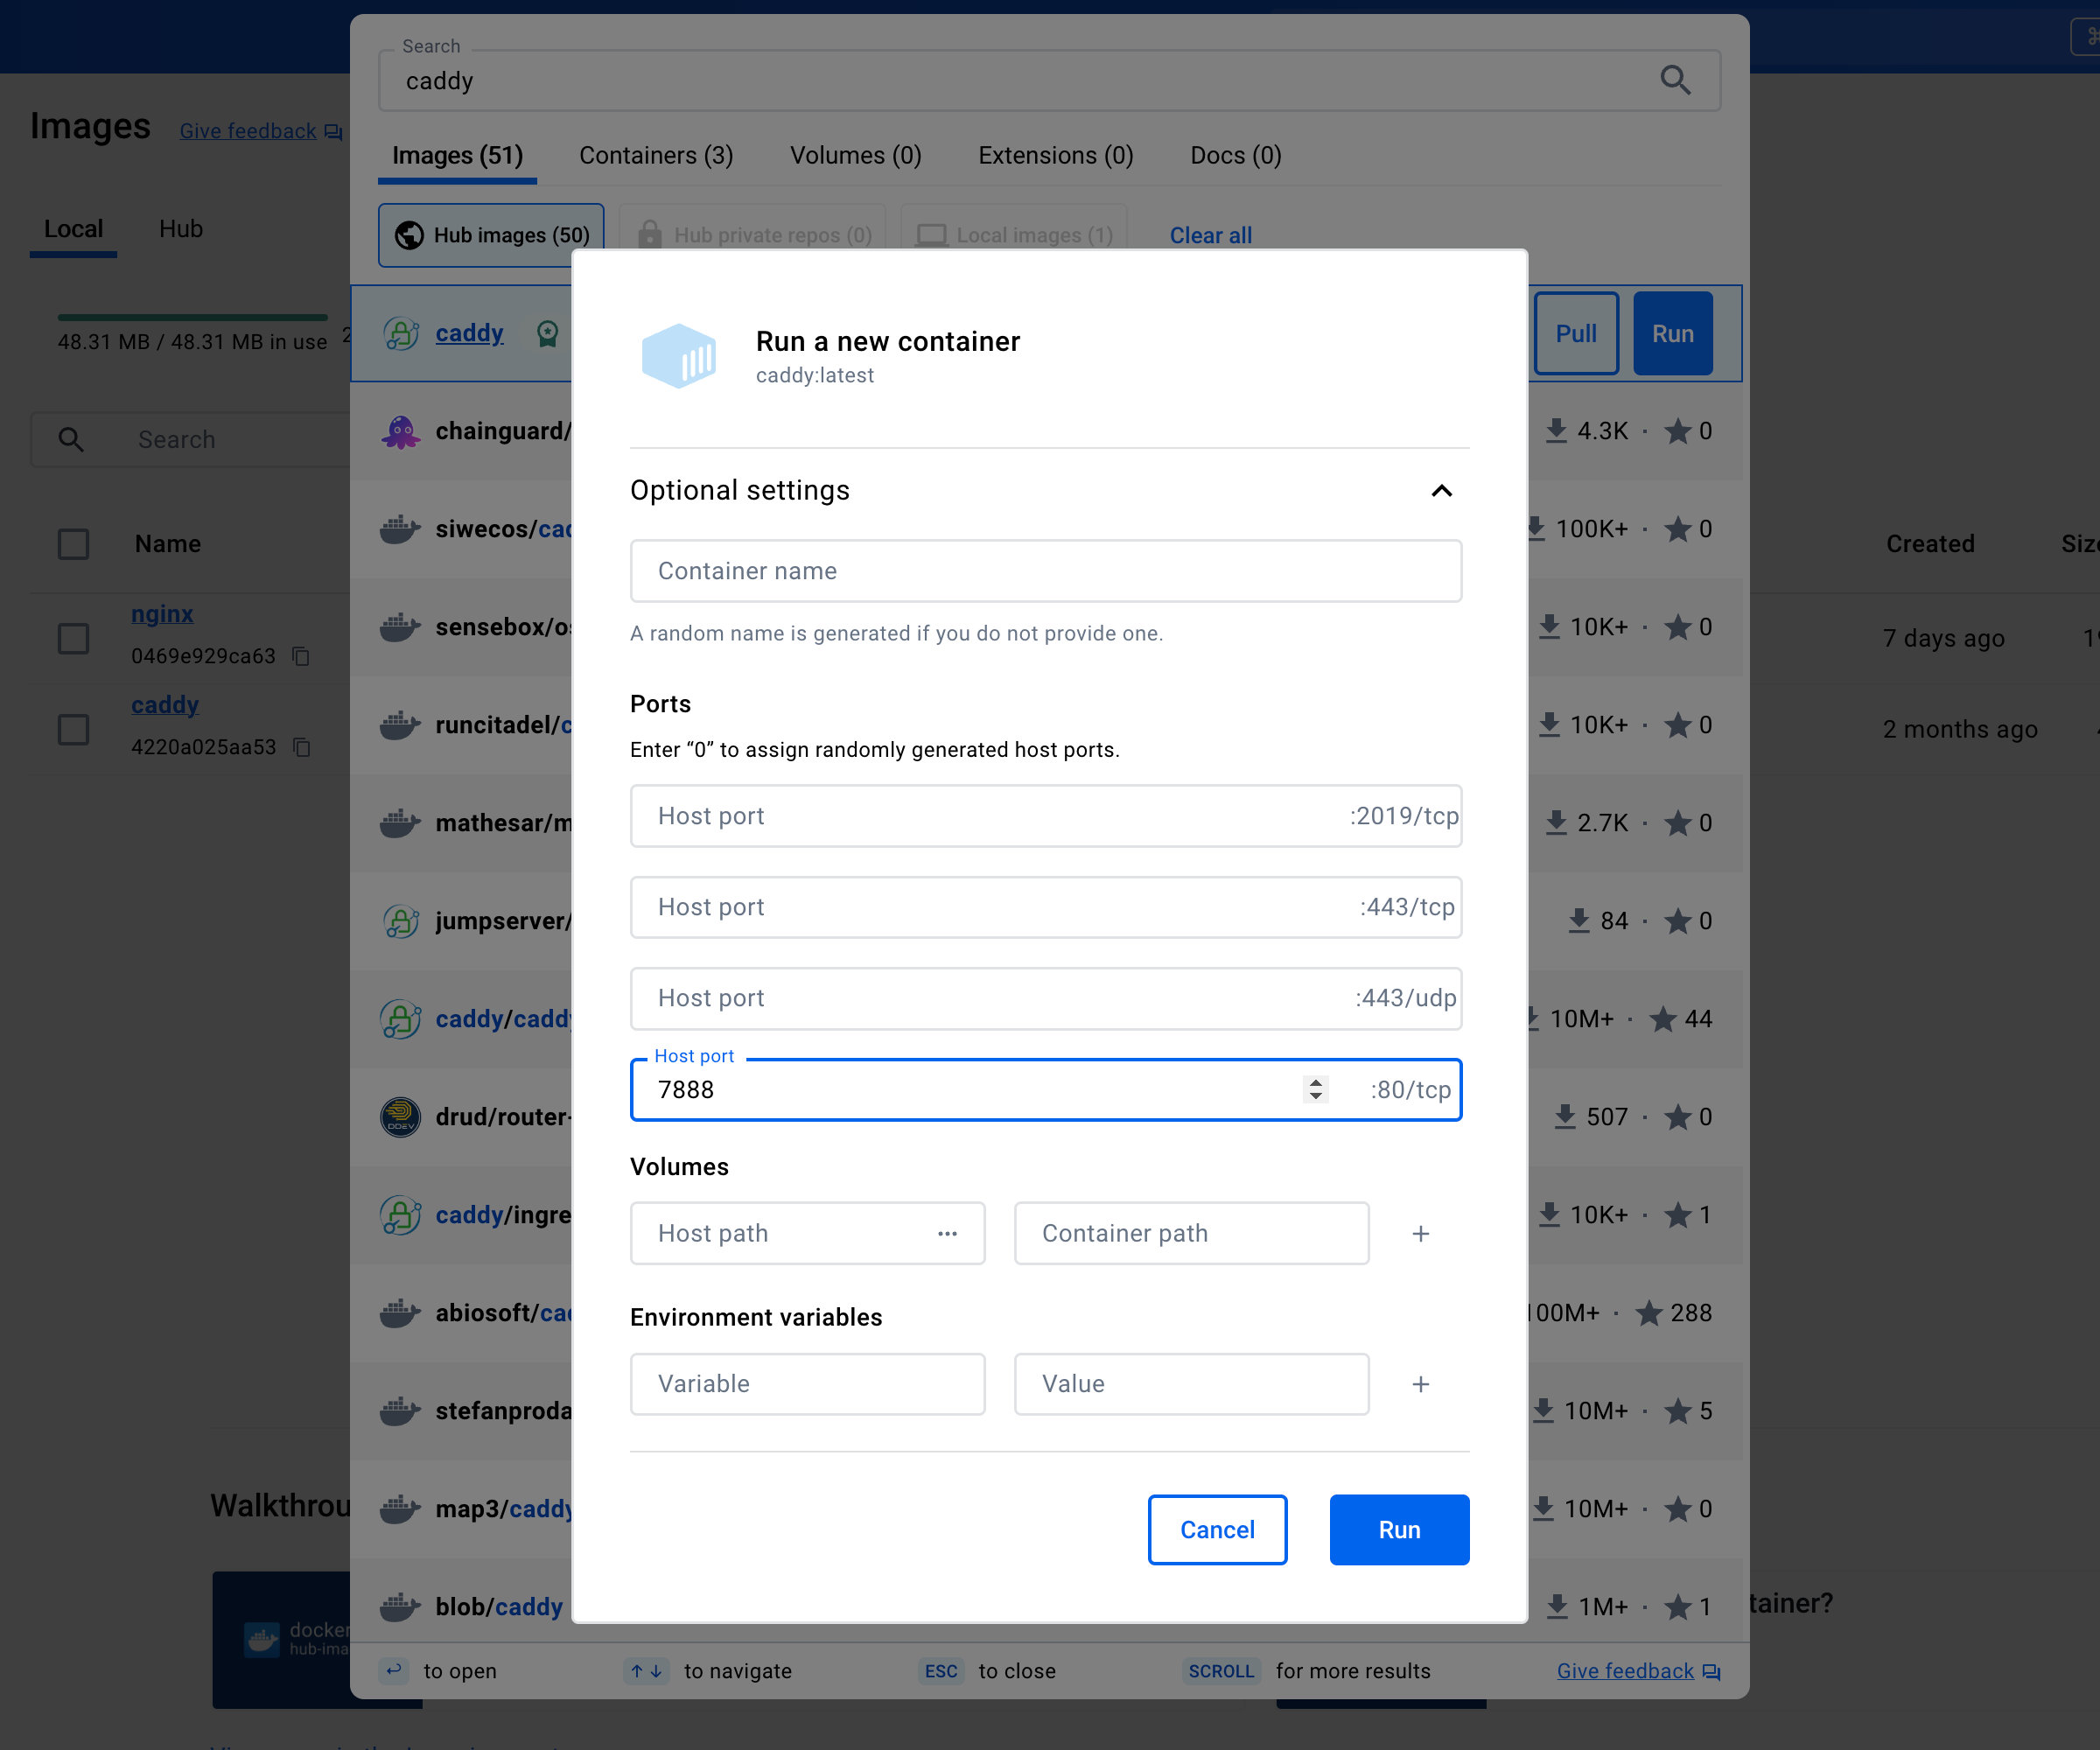Click the feedback icon in search footer

click(1711, 1671)
